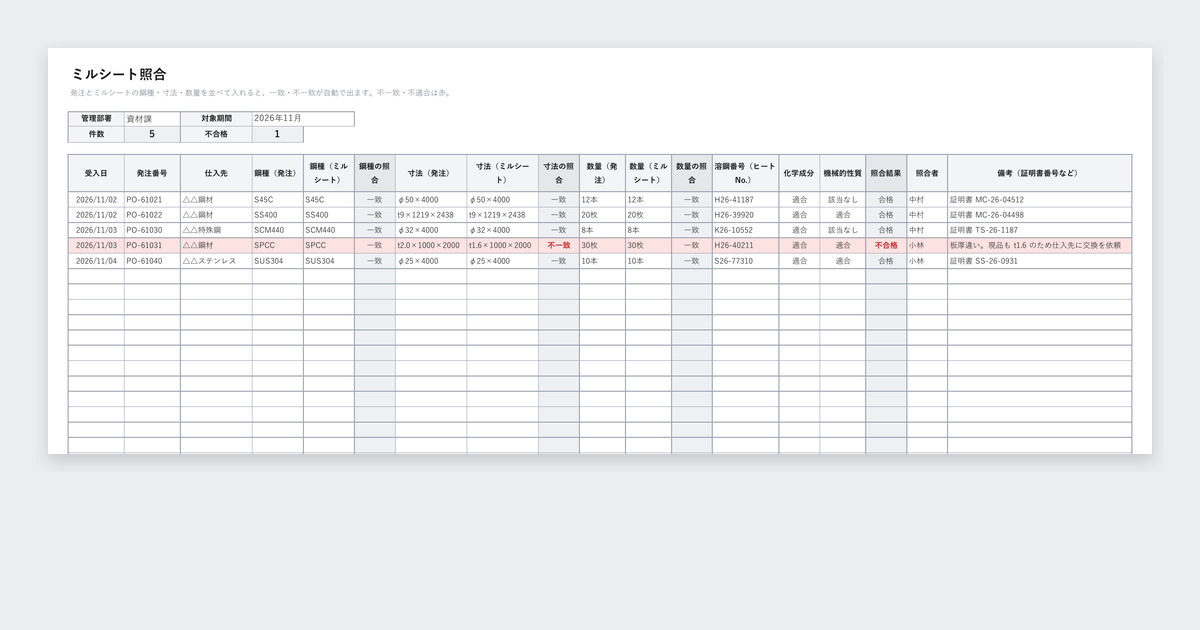Select the 照合結果 column header
The width and height of the screenshot is (1200, 630).
(886, 173)
